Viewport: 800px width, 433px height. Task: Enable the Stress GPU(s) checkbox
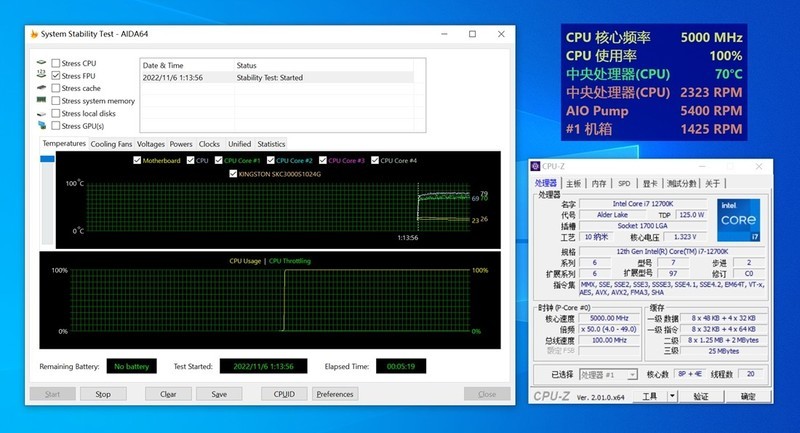coord(56,125)
